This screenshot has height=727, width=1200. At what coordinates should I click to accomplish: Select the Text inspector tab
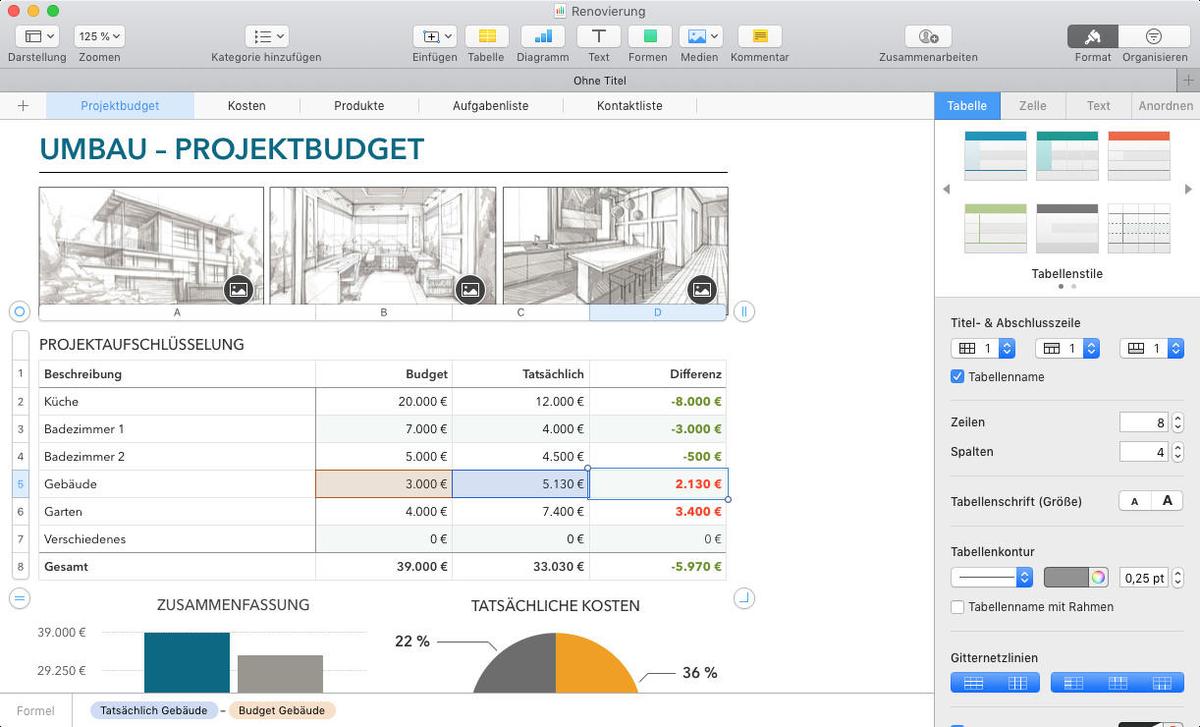tap(1098, 105)
